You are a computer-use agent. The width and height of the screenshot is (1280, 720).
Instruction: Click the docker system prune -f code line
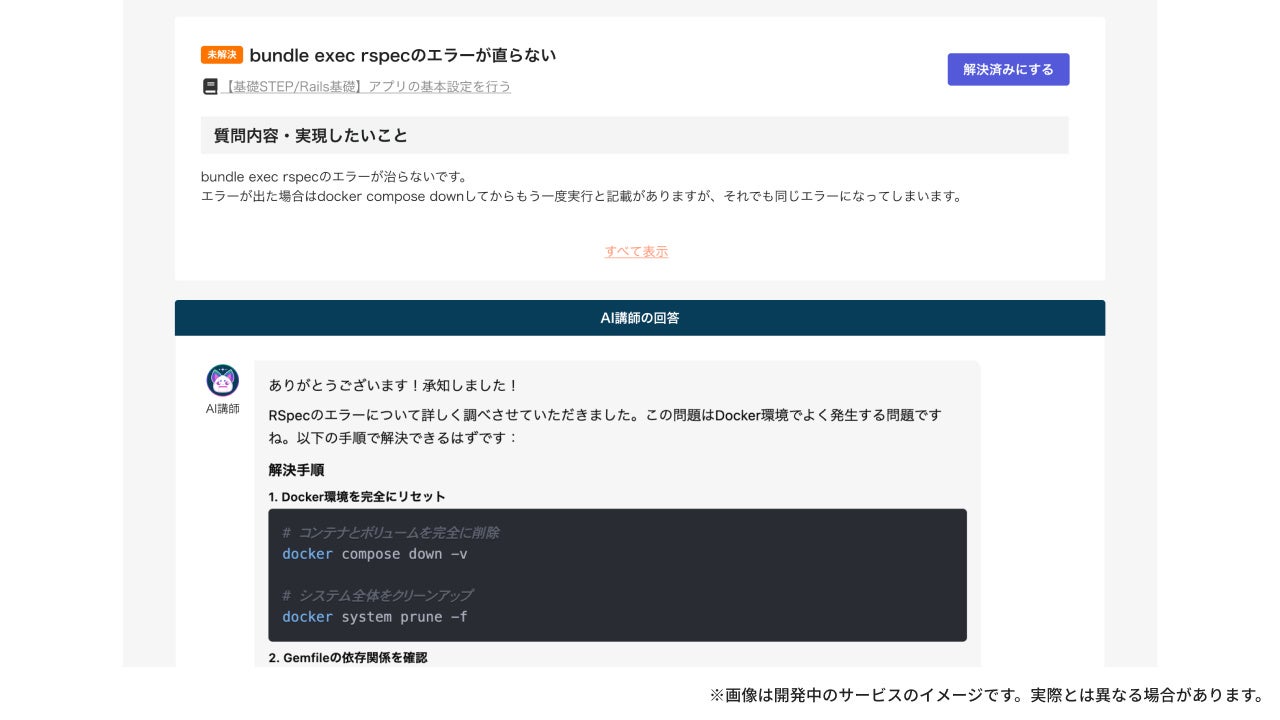tap(374, 617)
